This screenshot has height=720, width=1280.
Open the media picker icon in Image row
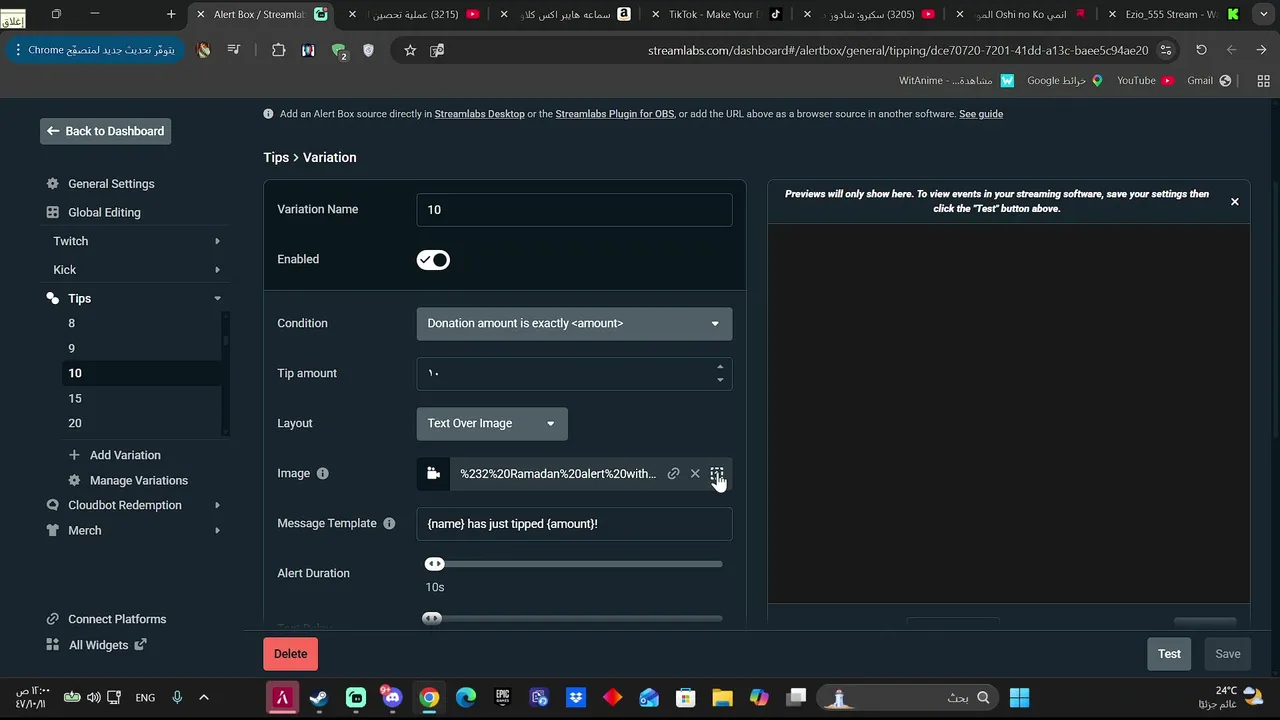[x=433, y=474]
